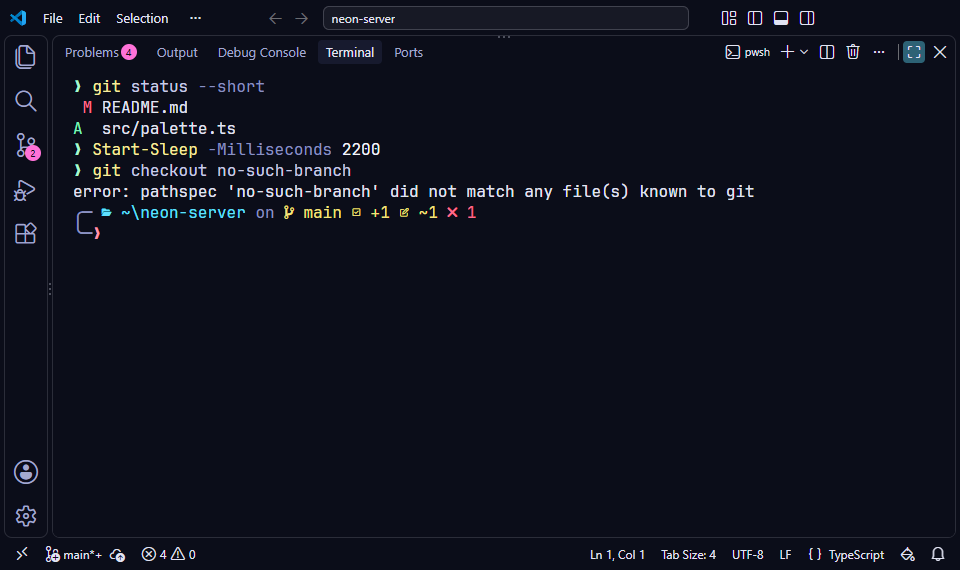Toggle maximized panel size
Screen dimensions: 960x570
click(x=914, y=53)
